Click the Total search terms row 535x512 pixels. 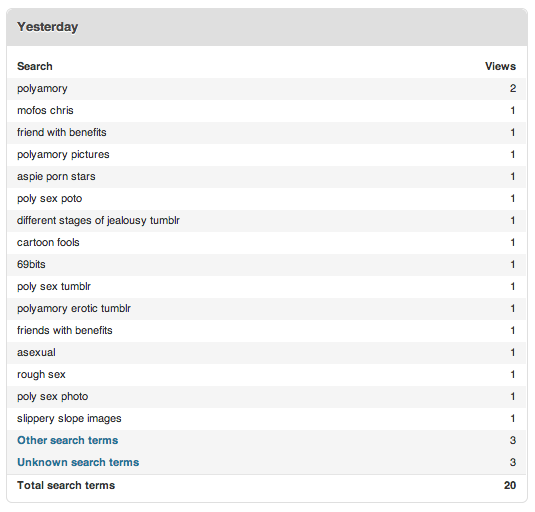tap(266, 485)
